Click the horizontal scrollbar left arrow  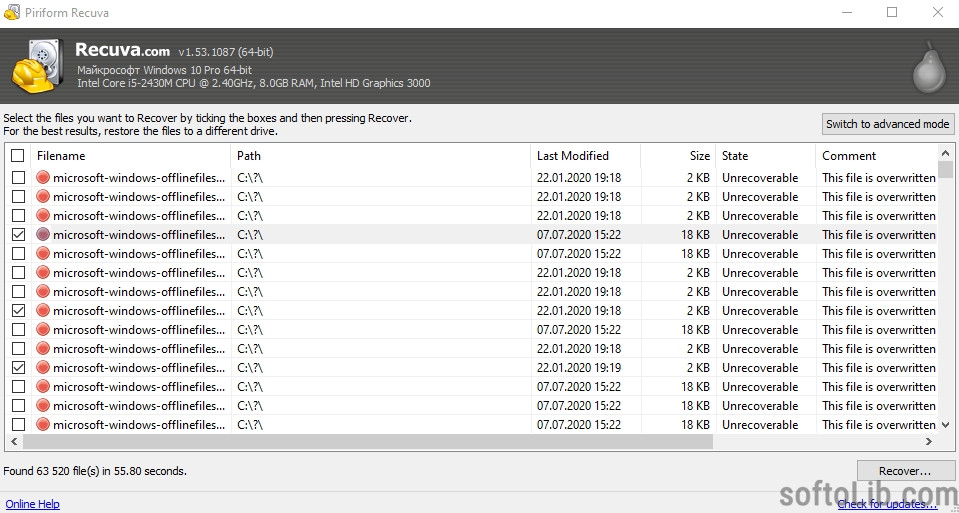(13, 441)
